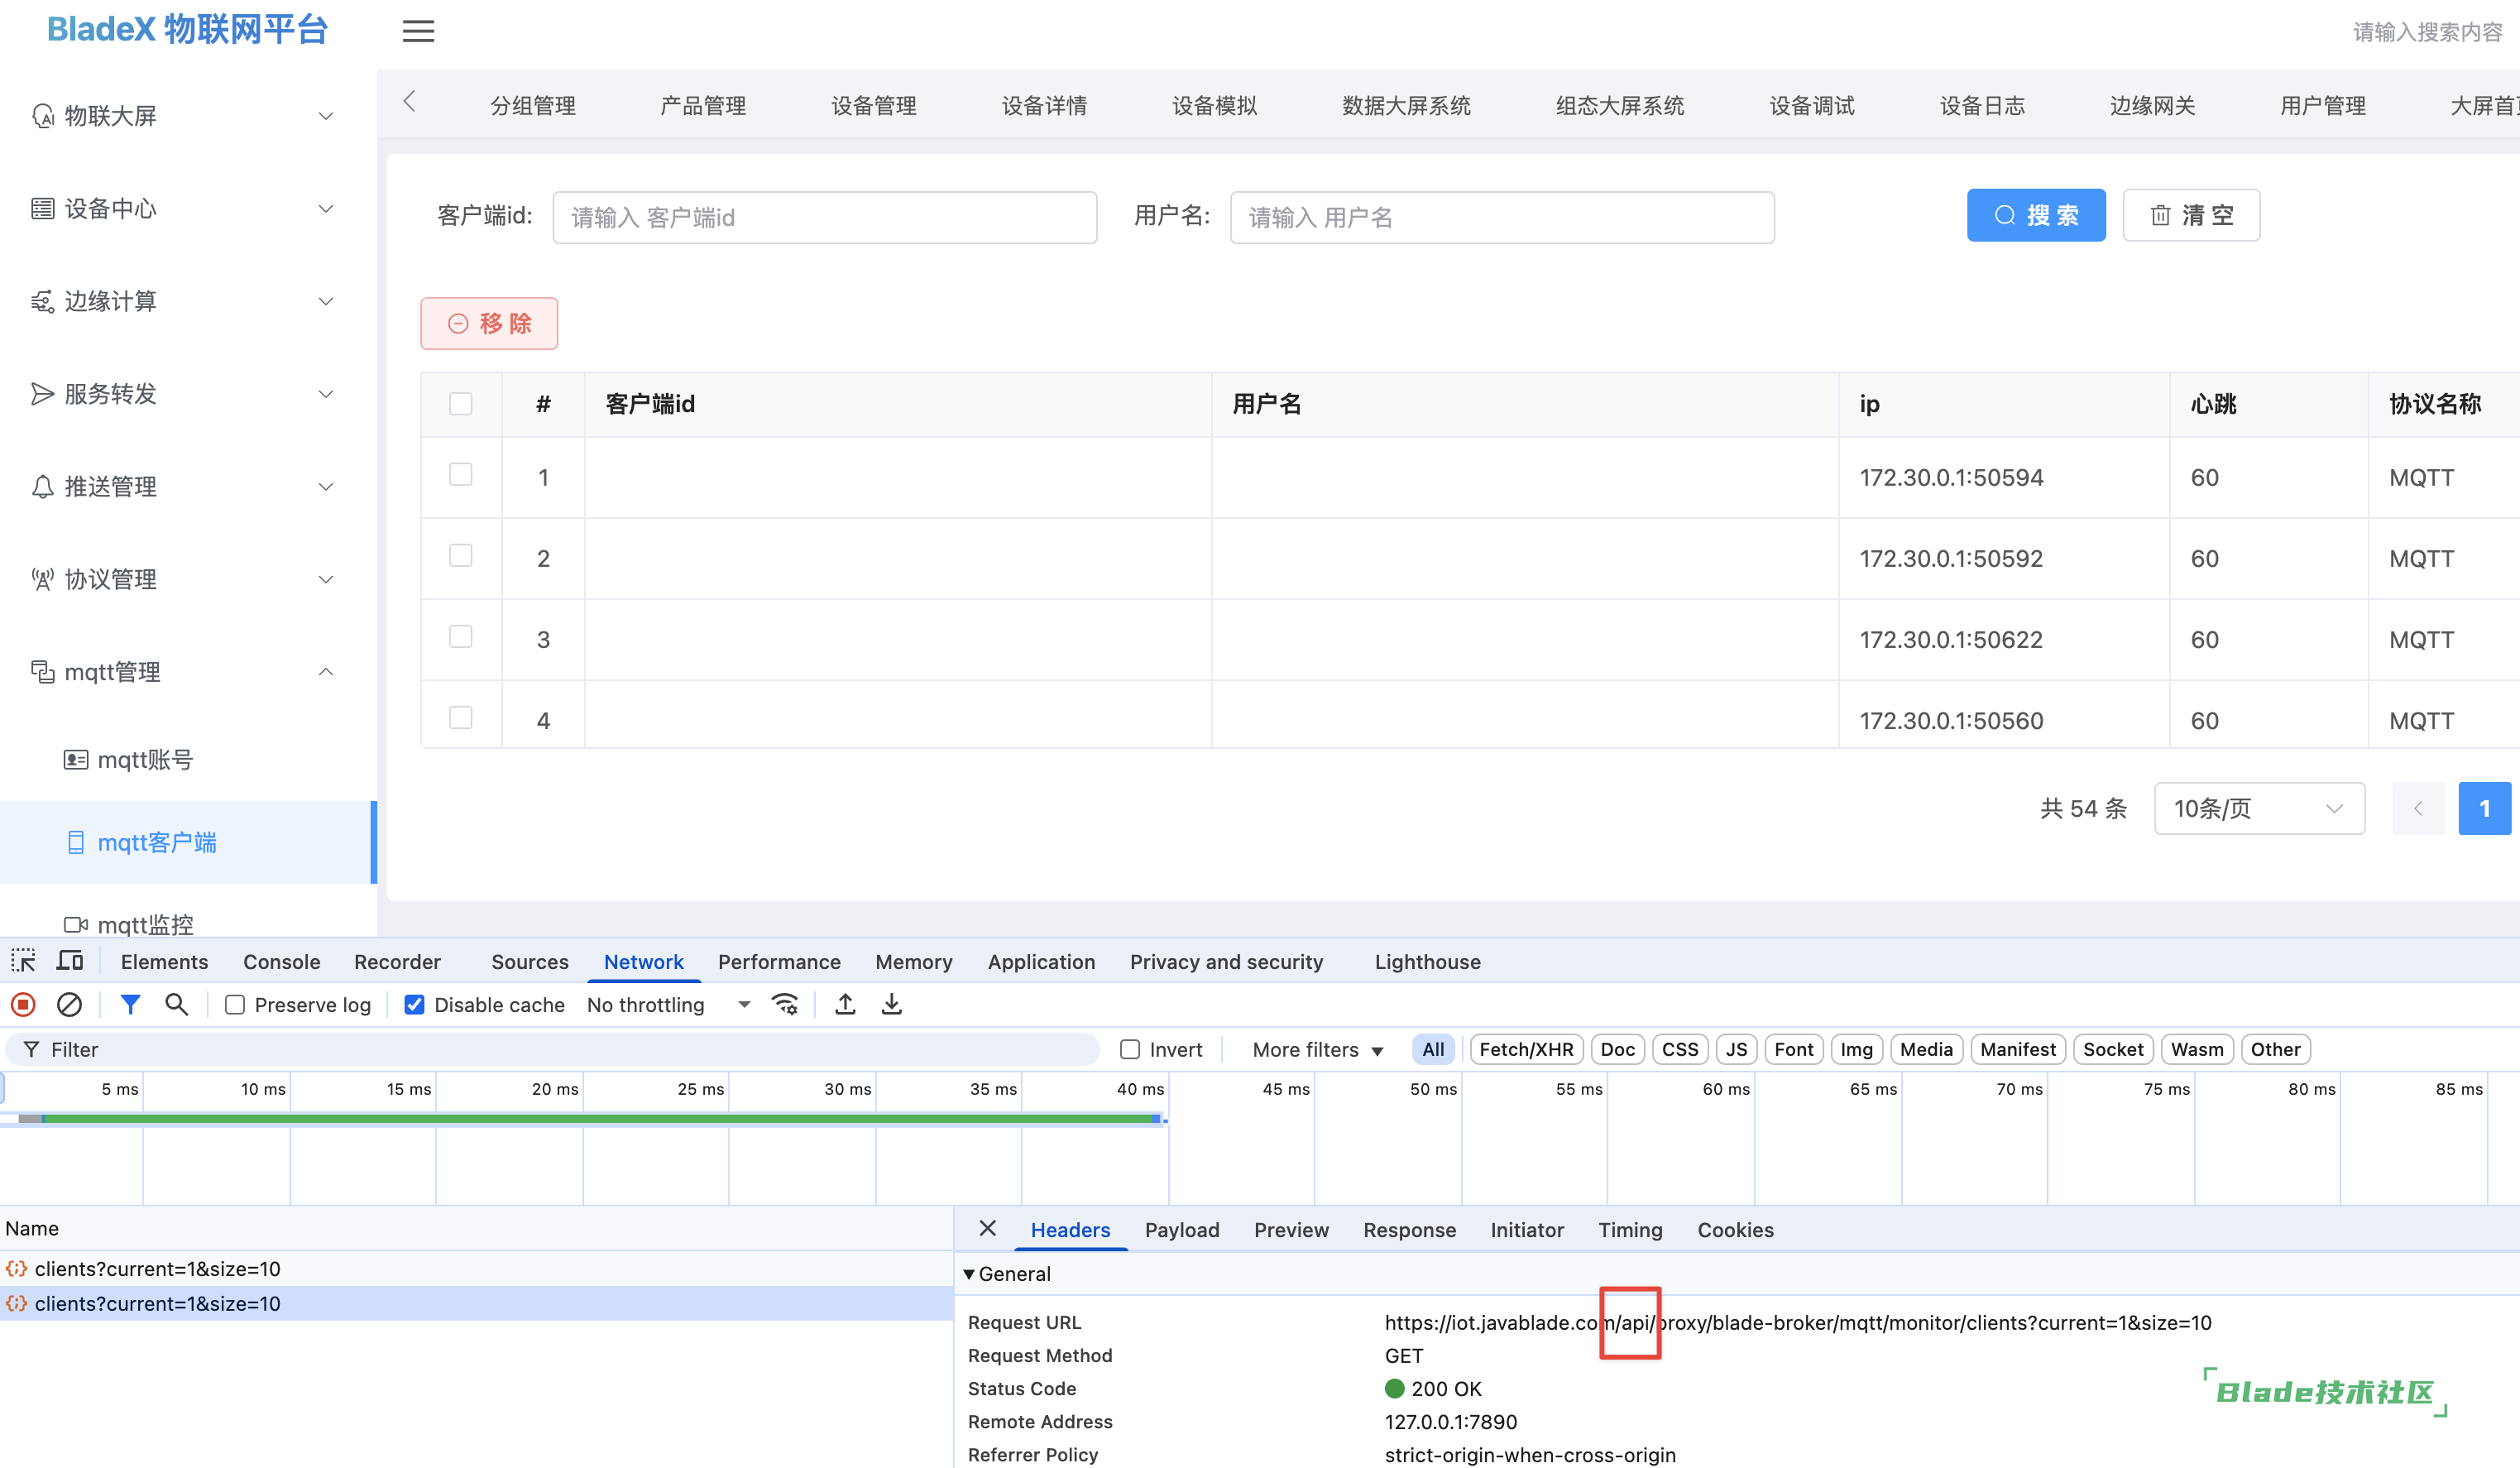
Task: Click the mqtt管理 menu icon
Action: pyautogui.click(x=42, y=672)
